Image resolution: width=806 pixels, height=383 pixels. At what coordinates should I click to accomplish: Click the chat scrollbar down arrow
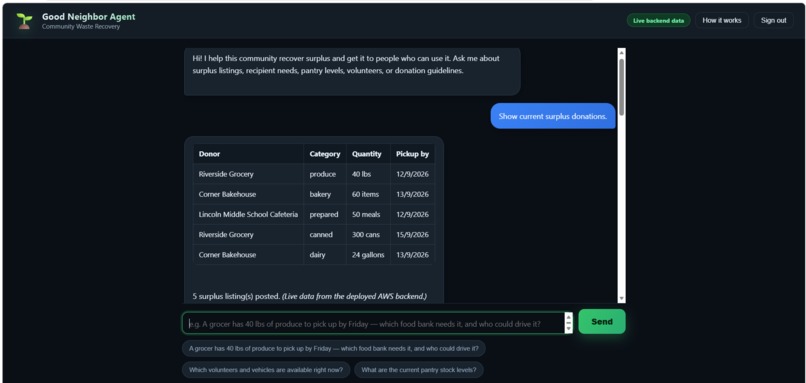pyautogui.click(x=621, y=299)
